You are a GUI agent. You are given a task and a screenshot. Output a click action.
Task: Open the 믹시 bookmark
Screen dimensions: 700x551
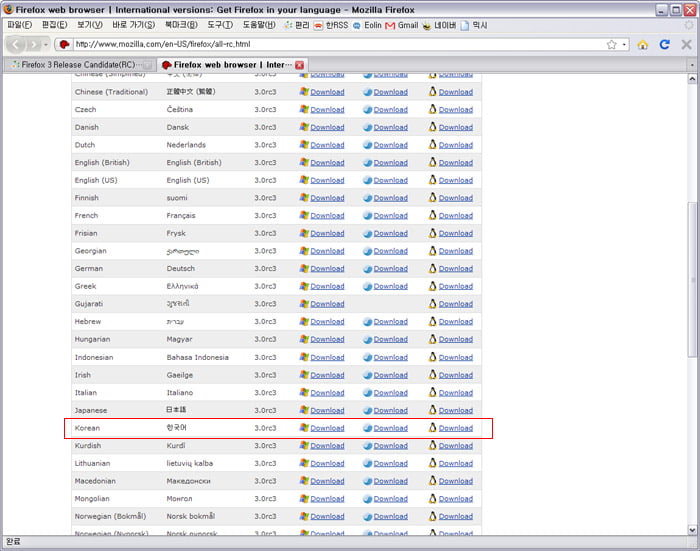[x=474, y=25]
